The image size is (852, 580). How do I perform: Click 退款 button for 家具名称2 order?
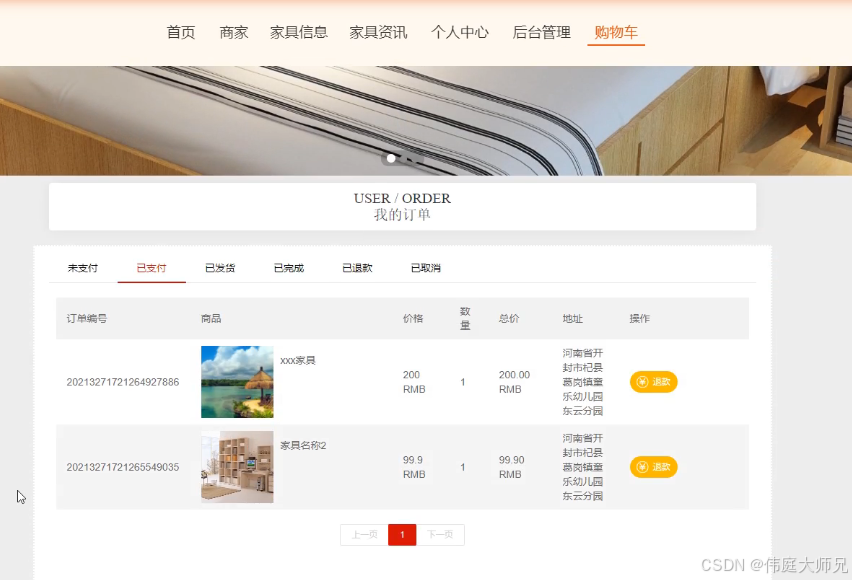point(654,467)
